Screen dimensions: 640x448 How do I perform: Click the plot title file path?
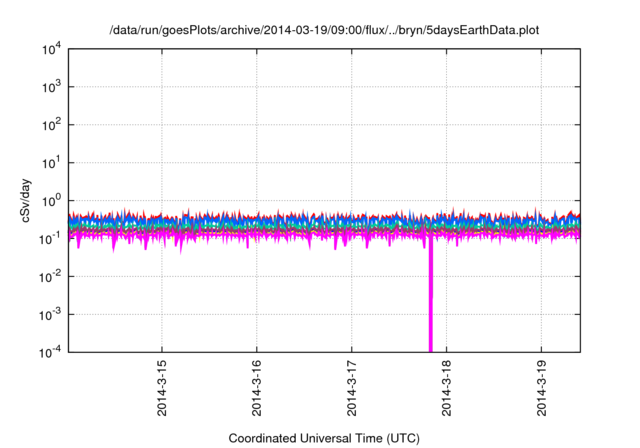tap(324, 30)
